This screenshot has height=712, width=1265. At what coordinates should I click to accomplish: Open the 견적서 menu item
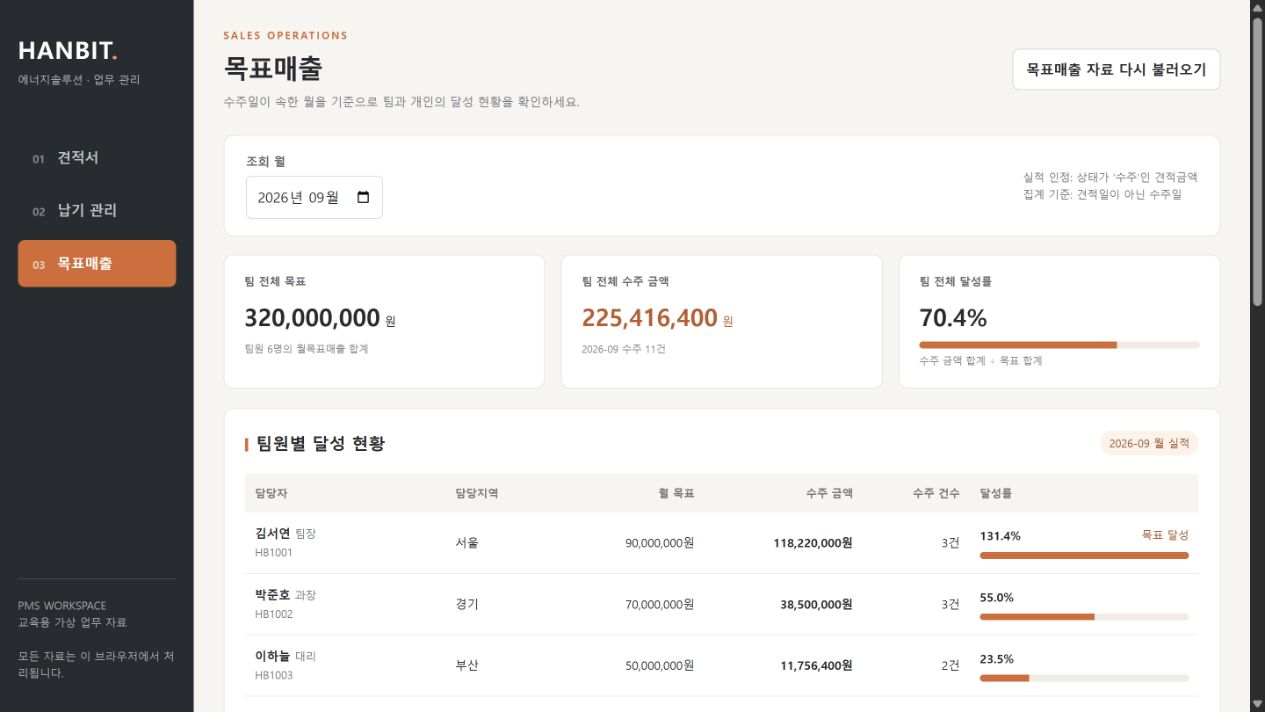point(97,158)
